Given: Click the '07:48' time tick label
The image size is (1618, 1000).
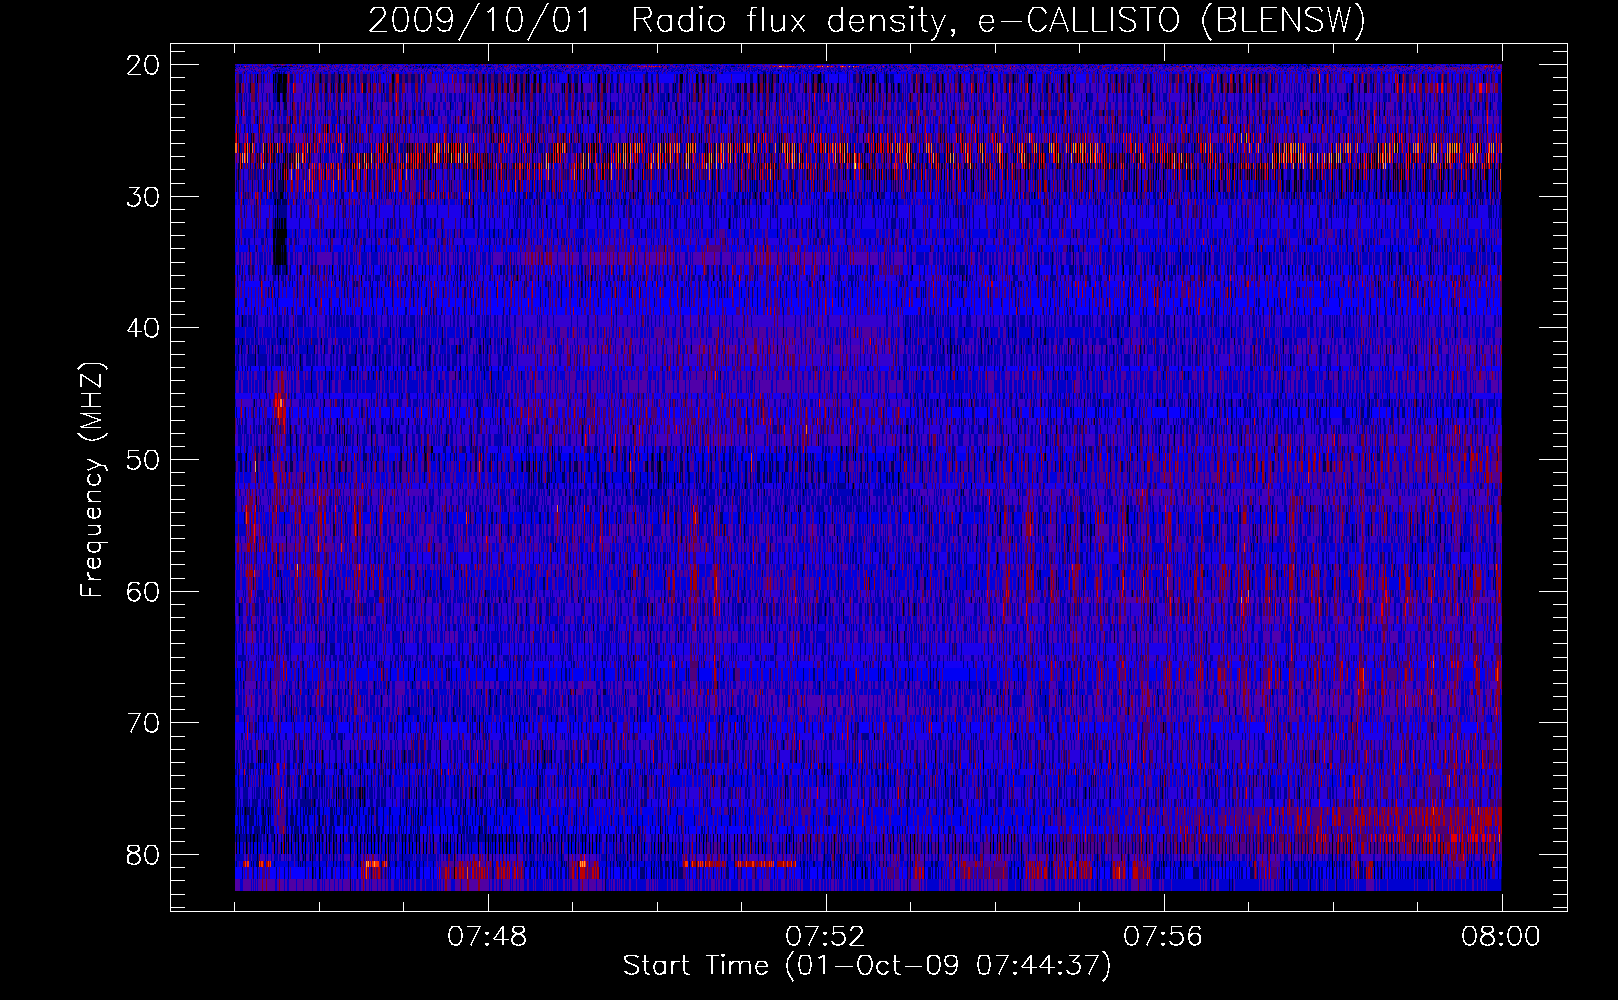Looking at the screenshot, I should 488,937.
